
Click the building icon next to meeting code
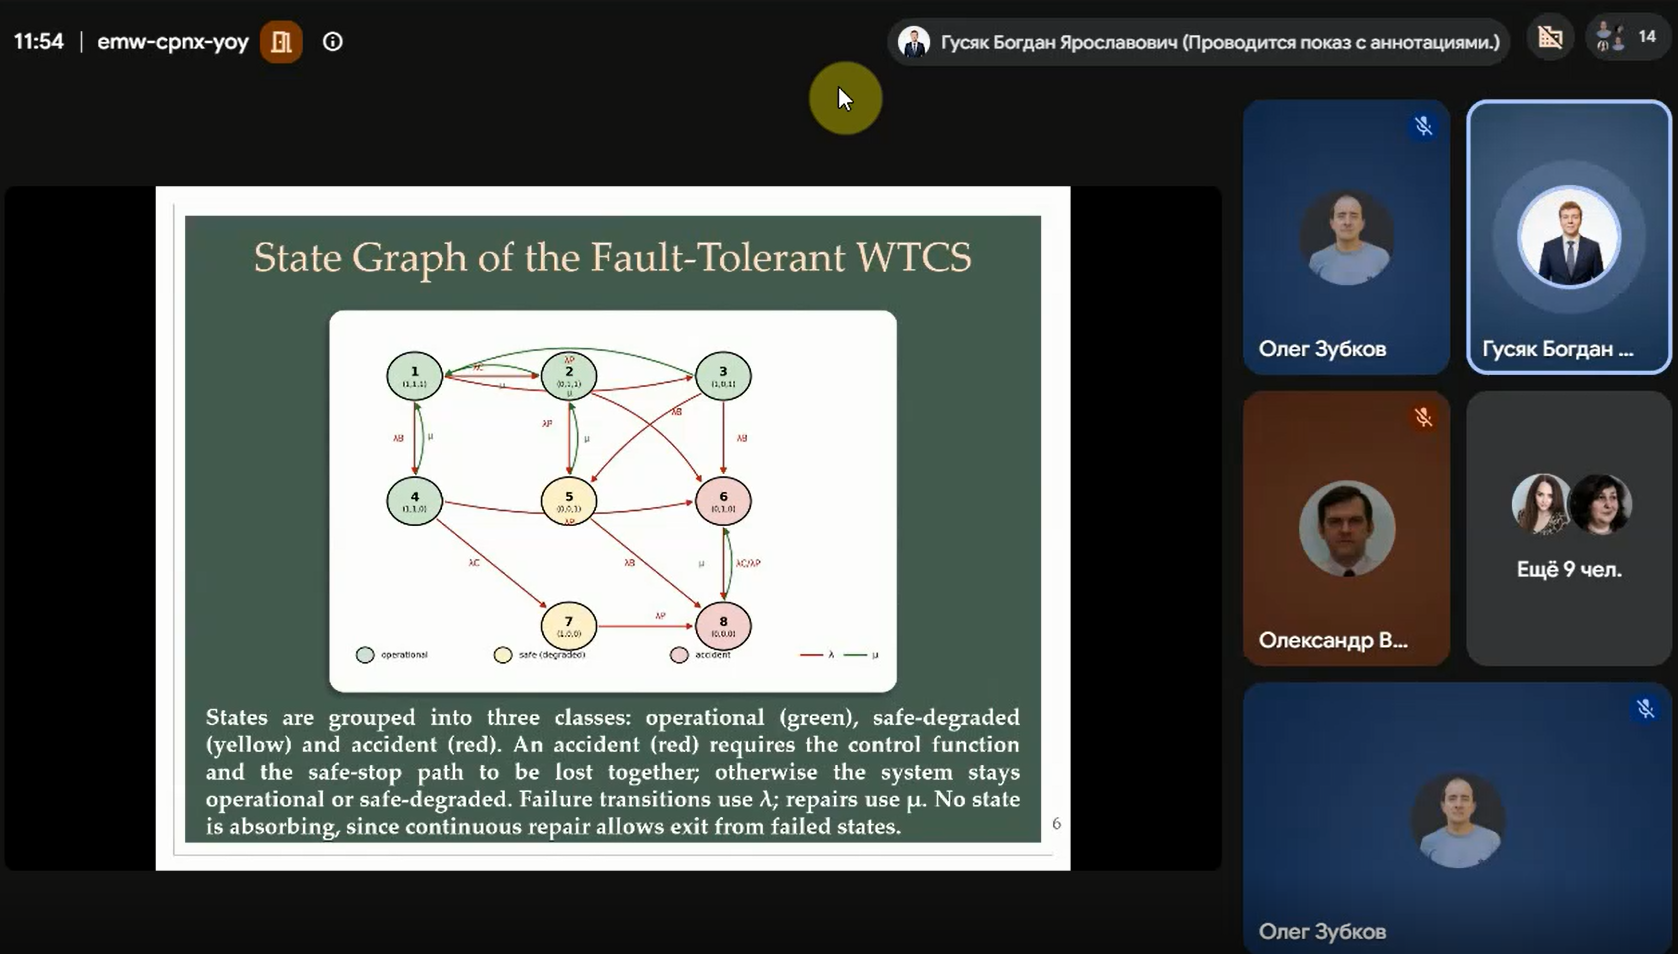281,42
